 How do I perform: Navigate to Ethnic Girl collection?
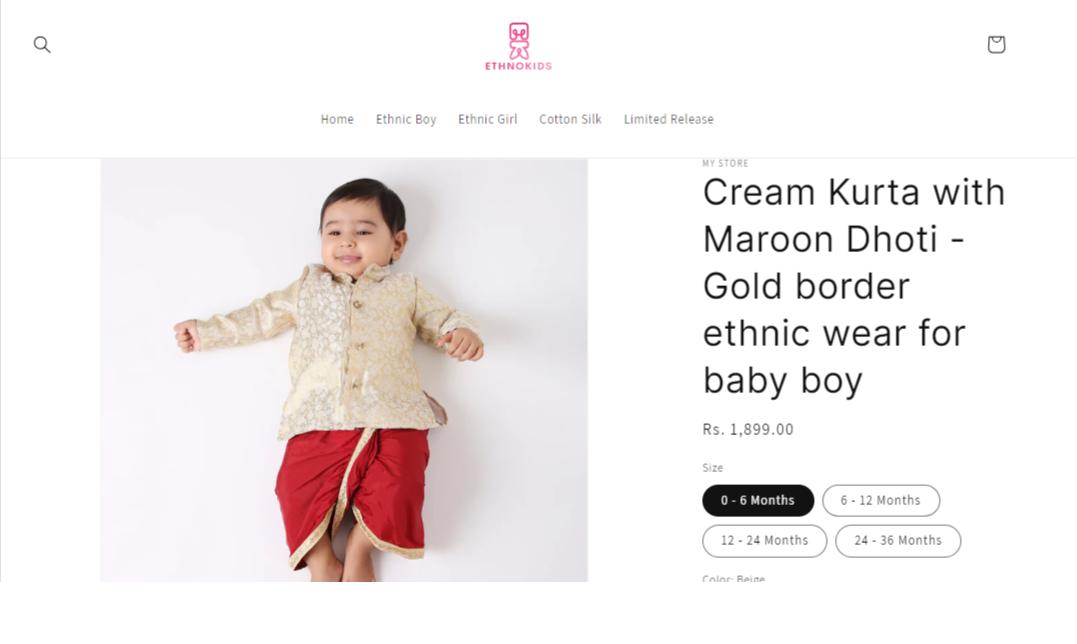coord(488,119)
